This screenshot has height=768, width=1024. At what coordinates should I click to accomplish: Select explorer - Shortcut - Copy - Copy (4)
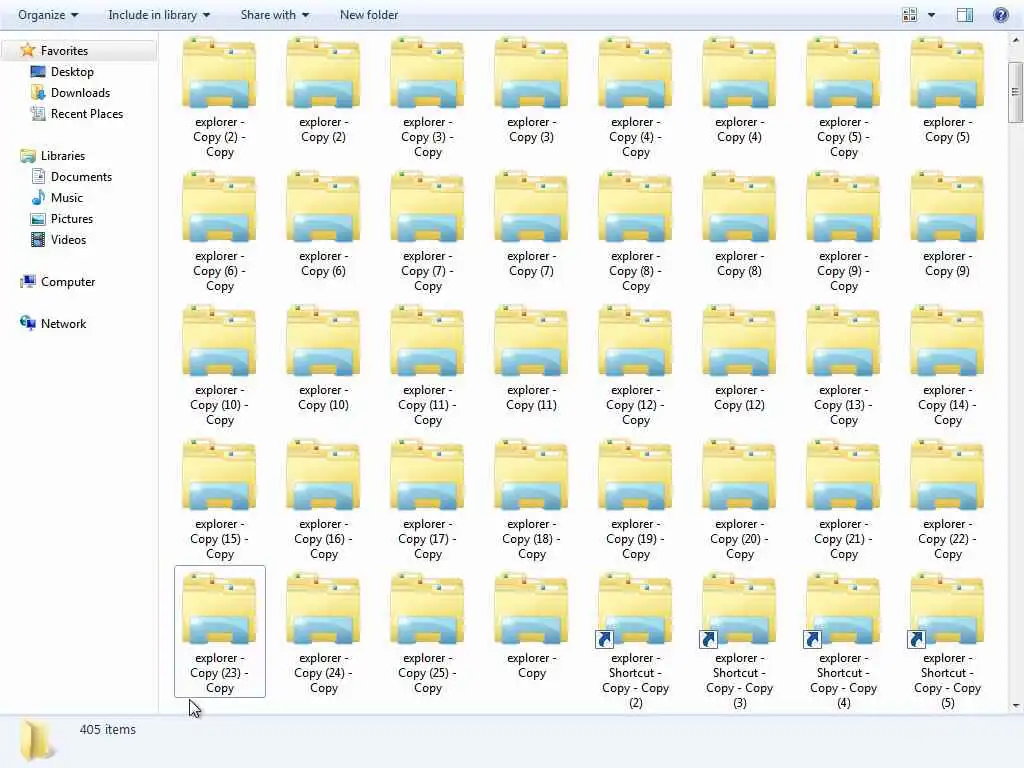[843, 641]
